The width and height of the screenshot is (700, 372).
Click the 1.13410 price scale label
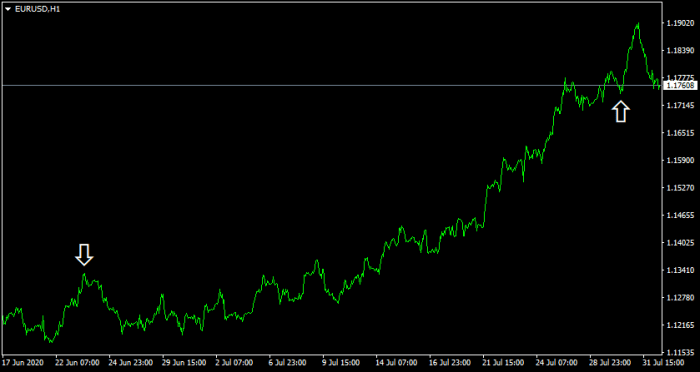680,270
